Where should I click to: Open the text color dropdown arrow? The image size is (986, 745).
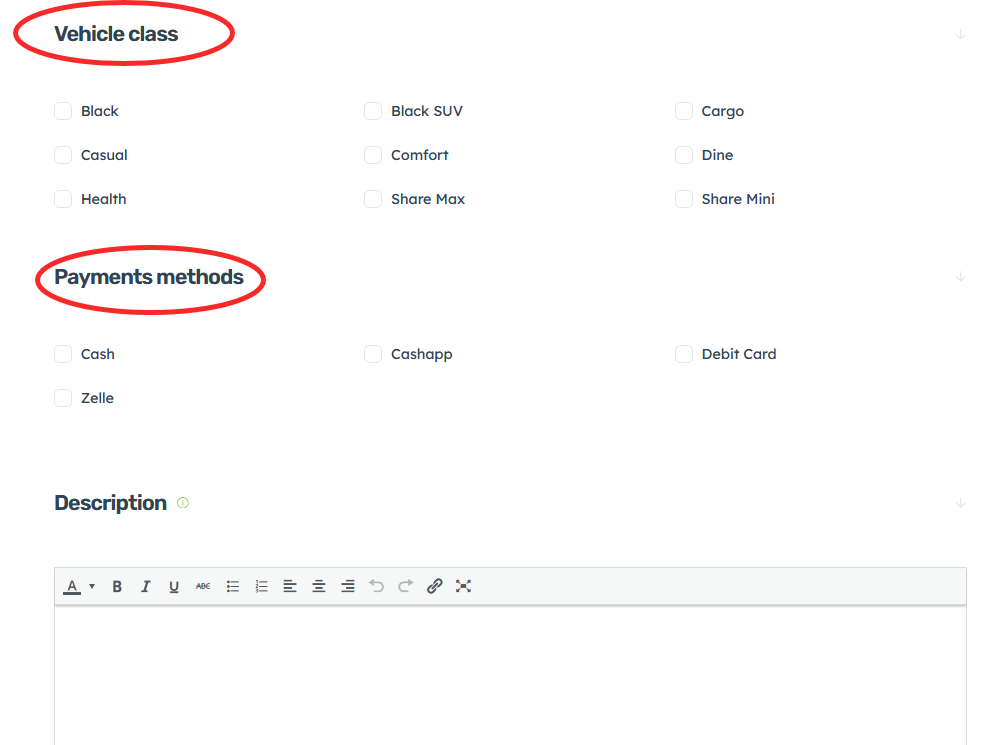click(x=92, y=587)
